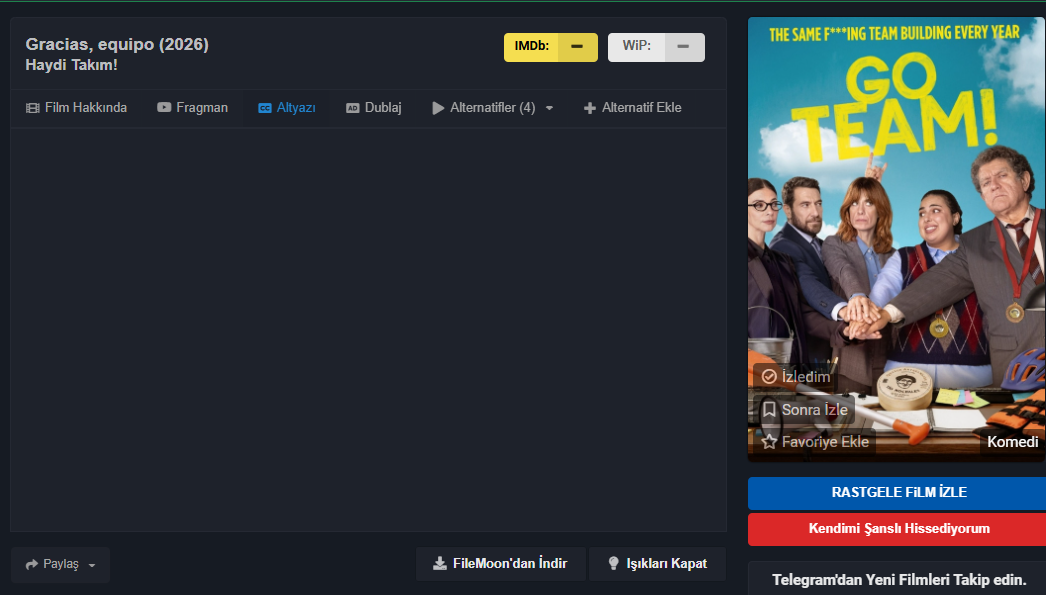Click the Alternatif Ekle option
This screenshot has width=1046, height=595.
[x=632, y=107]
